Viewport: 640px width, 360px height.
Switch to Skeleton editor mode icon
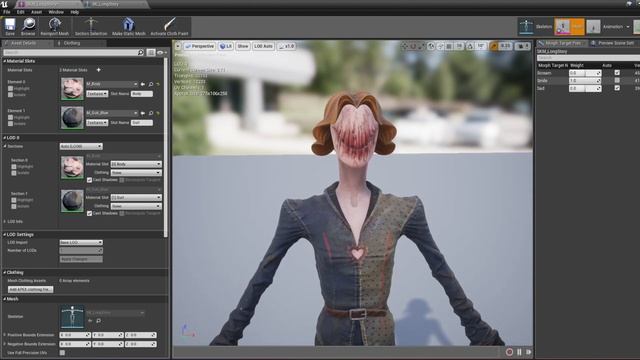pos(526,27)
